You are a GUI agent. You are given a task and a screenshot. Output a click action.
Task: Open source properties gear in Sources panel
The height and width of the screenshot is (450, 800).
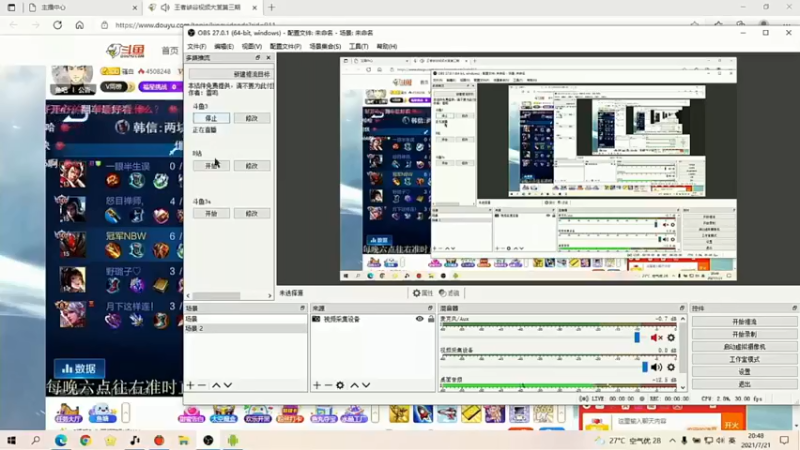tap(340, 385)
